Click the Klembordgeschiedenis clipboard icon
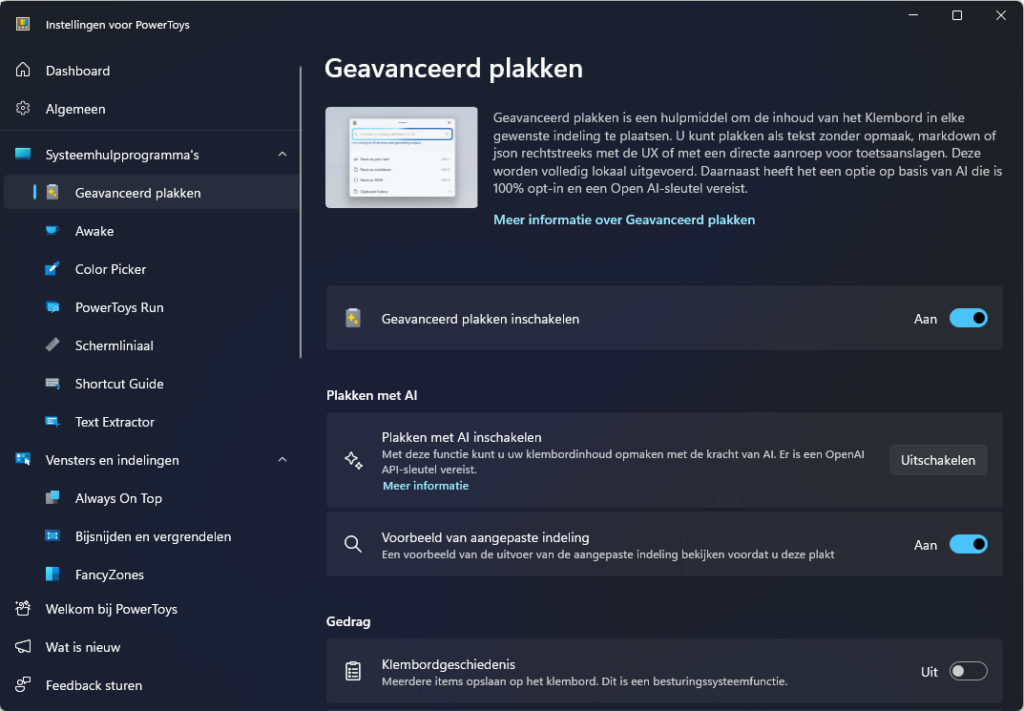The image size is (1024, 711). click(x=353, y=671)
